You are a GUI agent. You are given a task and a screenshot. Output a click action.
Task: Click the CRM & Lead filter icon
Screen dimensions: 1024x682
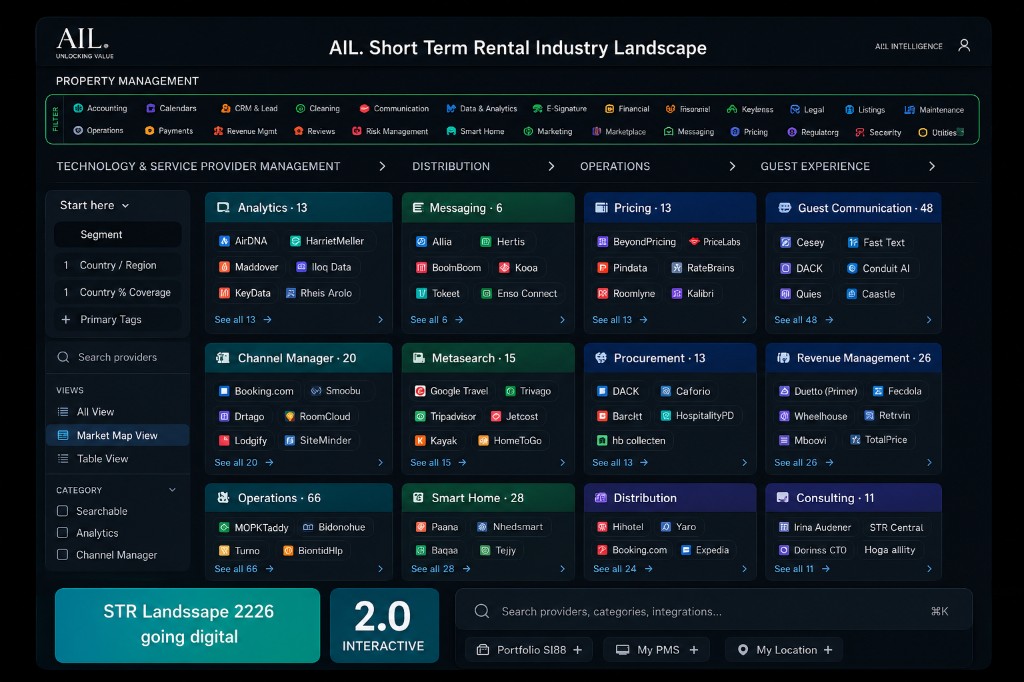226,108
